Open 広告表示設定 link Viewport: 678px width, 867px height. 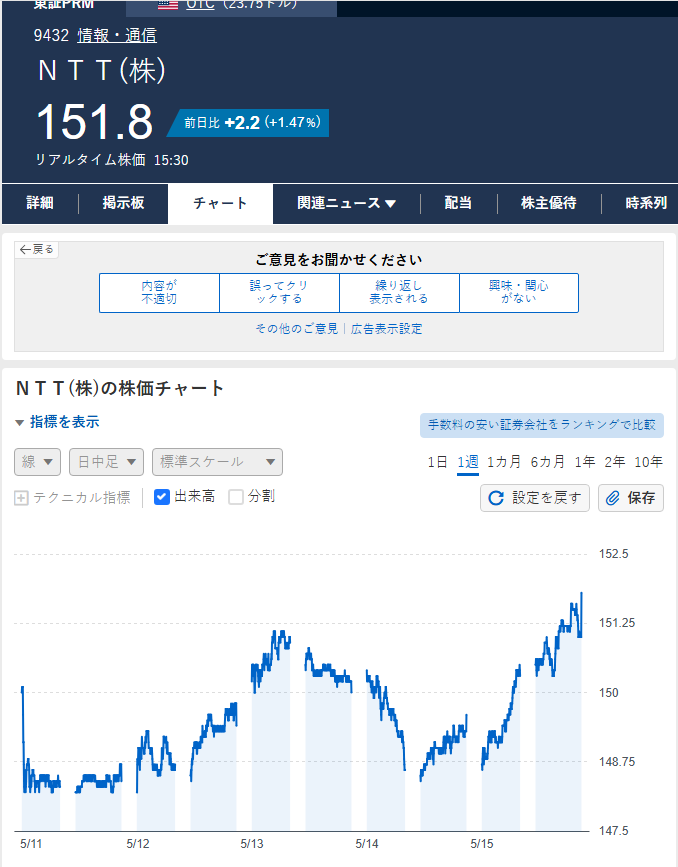tap(387, 328)
